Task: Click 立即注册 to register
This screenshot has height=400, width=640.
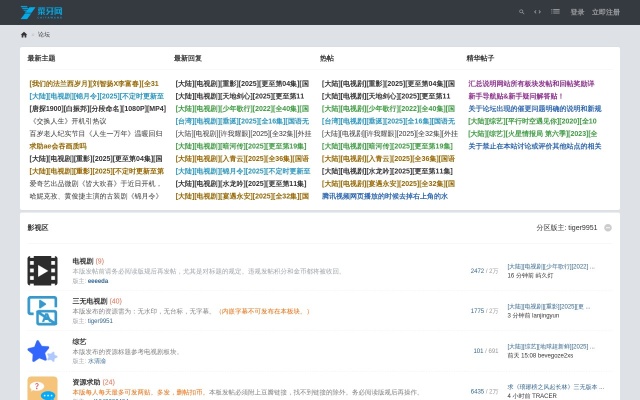Action: [x=605, y=12]
